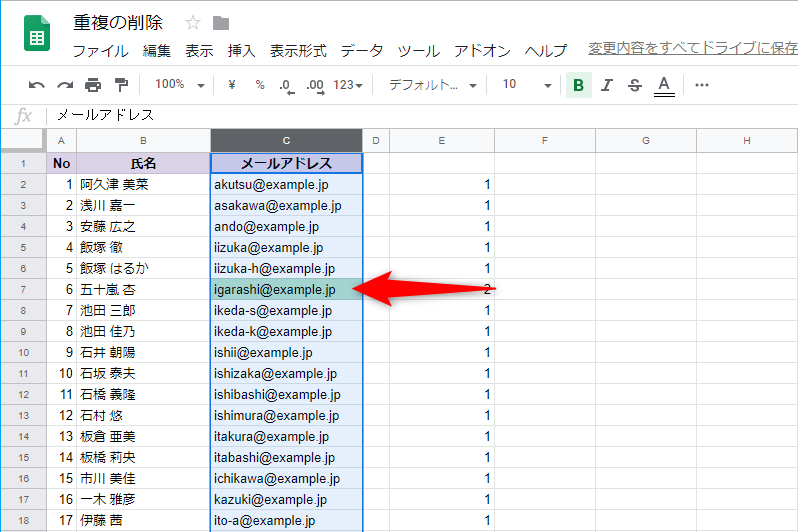Select cell ishibashi@example.jp
Image resolution: width=798 pixels, height=532 pixels.
click(x=287, y=395)
